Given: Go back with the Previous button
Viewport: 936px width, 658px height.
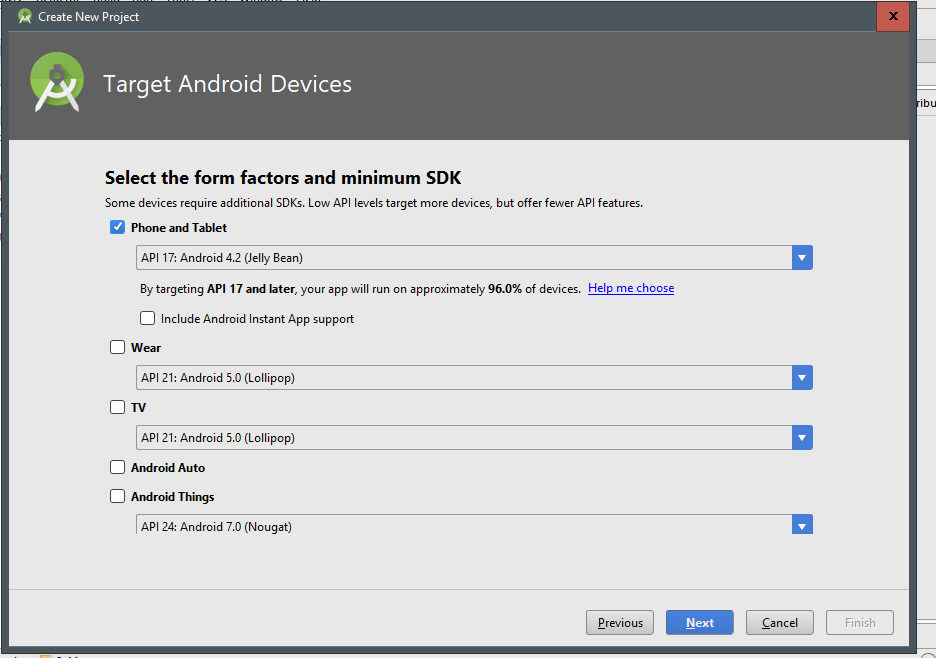Looking at the screenshot, I should (620, 623).
